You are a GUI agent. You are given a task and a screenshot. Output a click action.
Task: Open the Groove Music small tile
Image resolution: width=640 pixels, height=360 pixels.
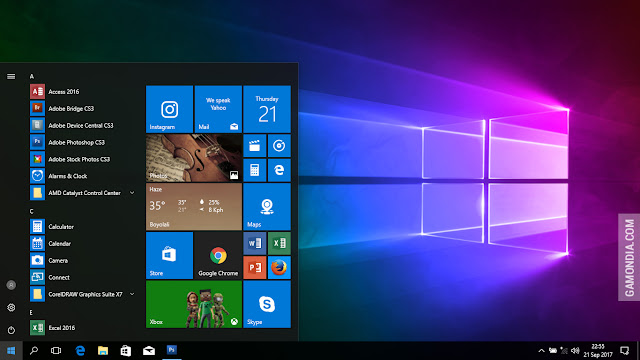(x=279, y=146)
